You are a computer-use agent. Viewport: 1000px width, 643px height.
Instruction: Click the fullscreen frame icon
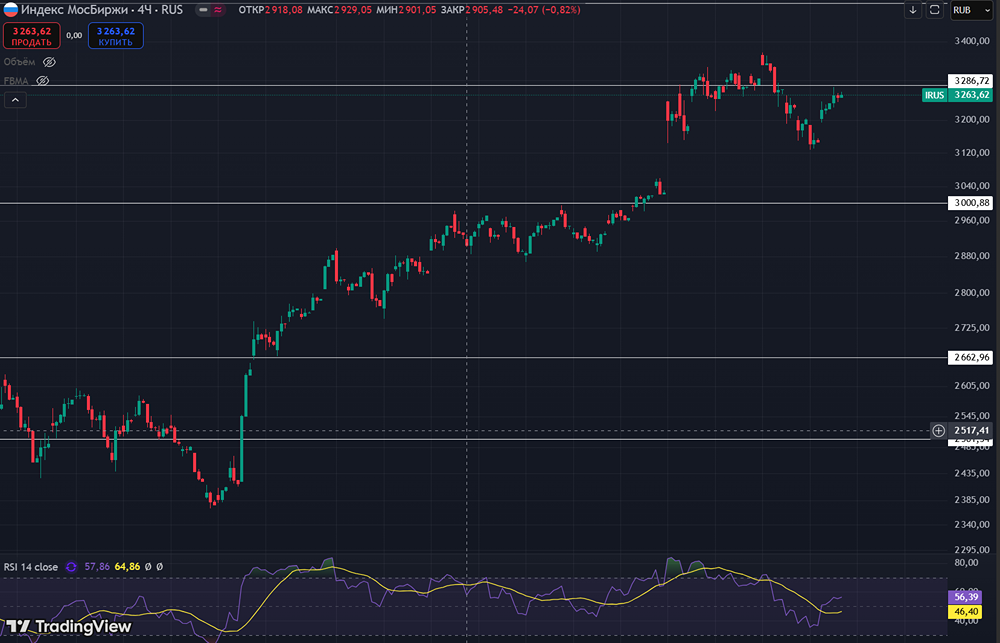(935, 10)
